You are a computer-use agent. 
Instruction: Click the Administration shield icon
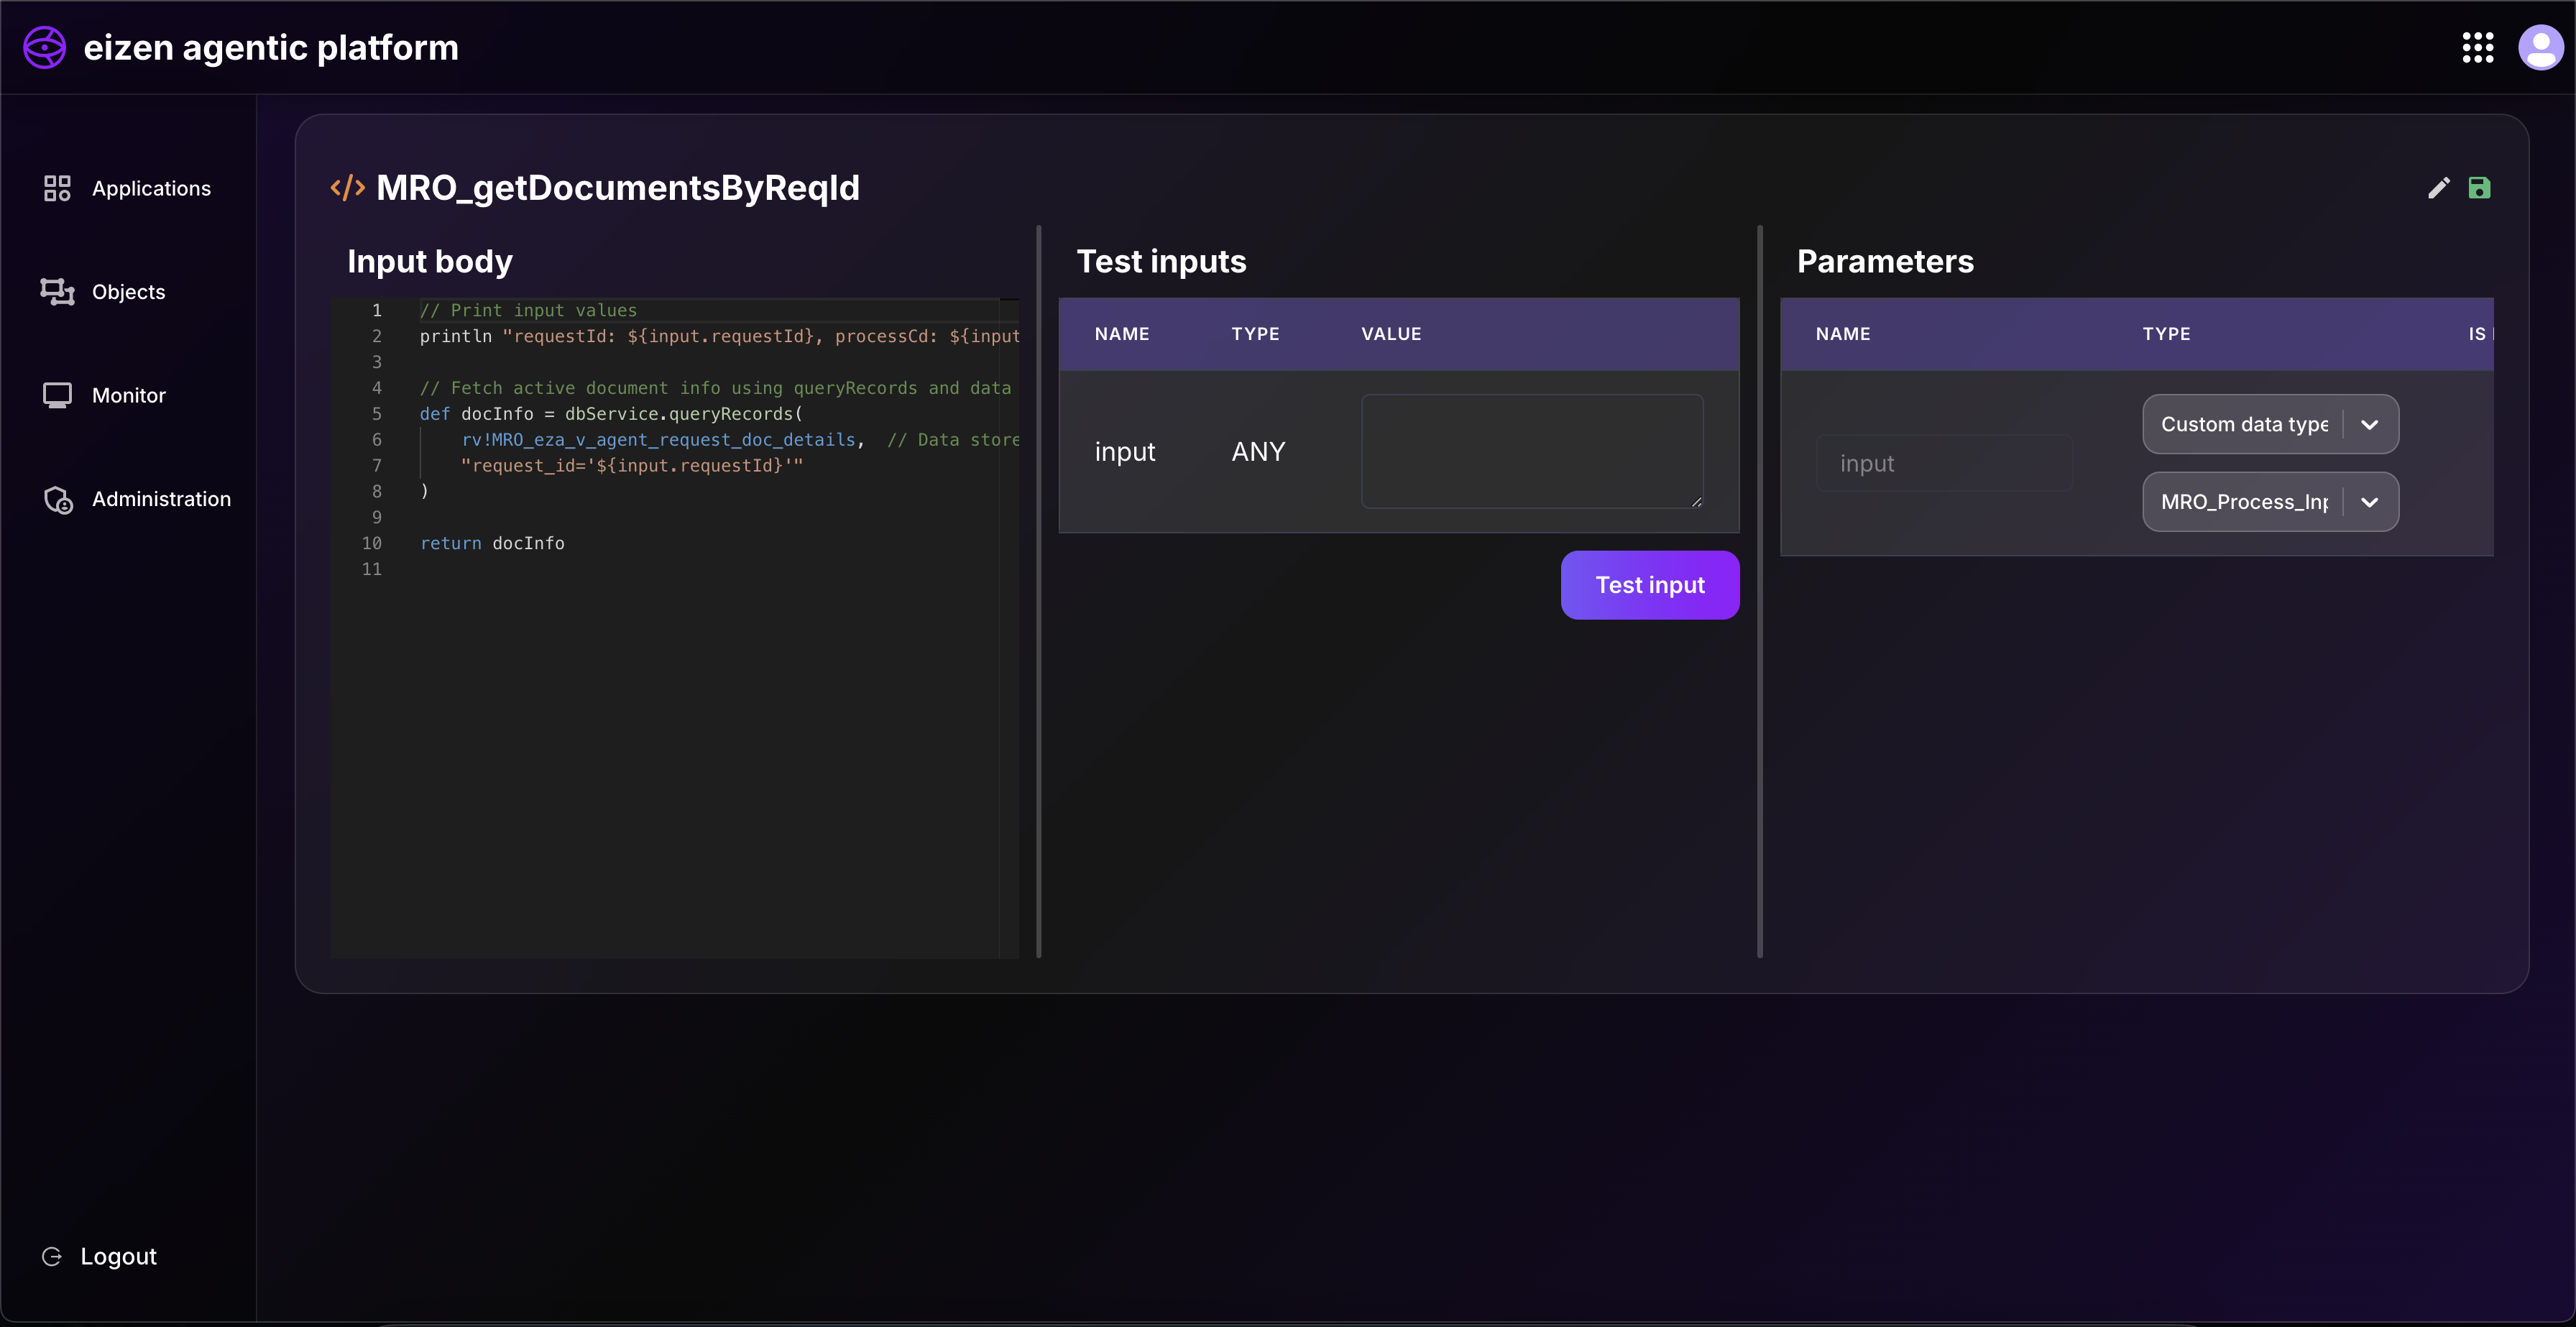click(x=58, y=499)
